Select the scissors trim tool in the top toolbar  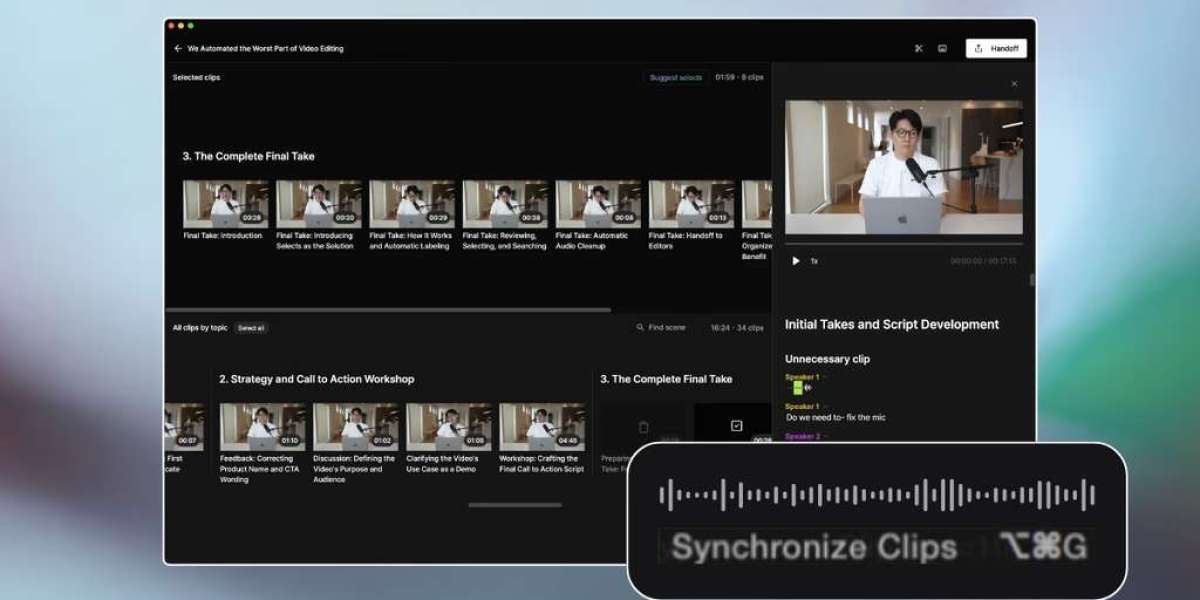[x=918, y=48]
